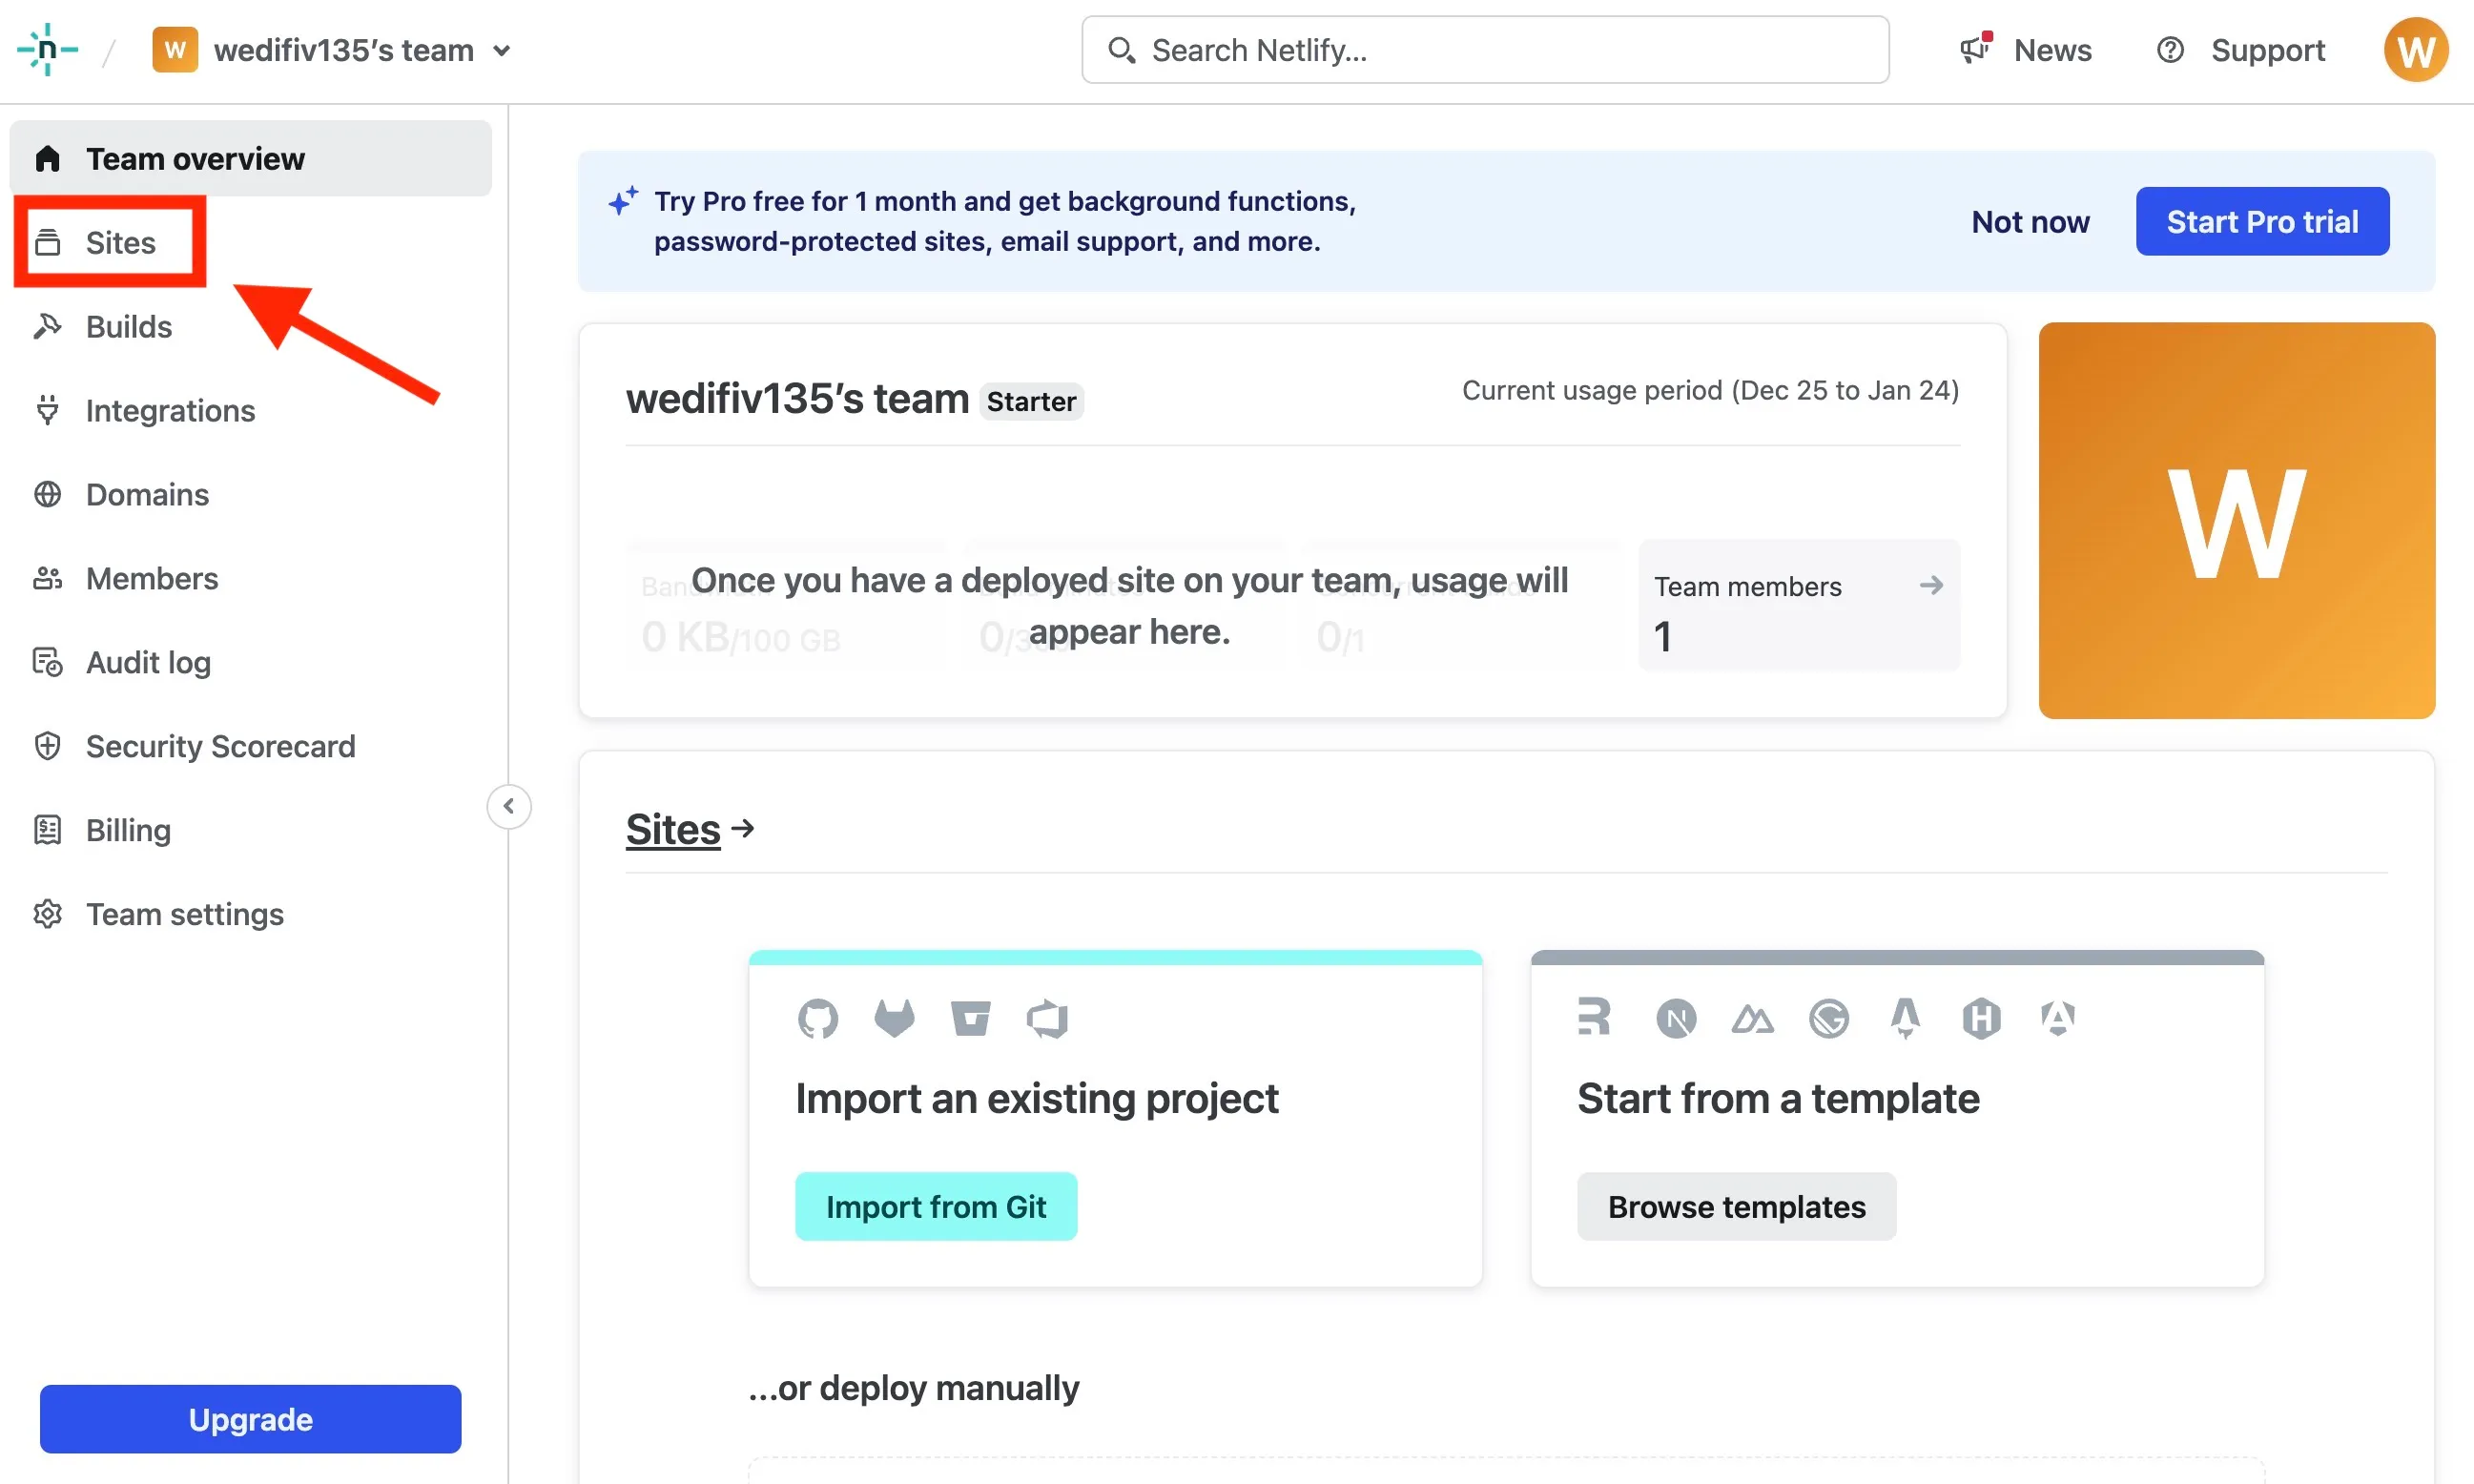Click the Support question mark icon
This screenshot has width=2474, height=1484.
pos(2169,50)
